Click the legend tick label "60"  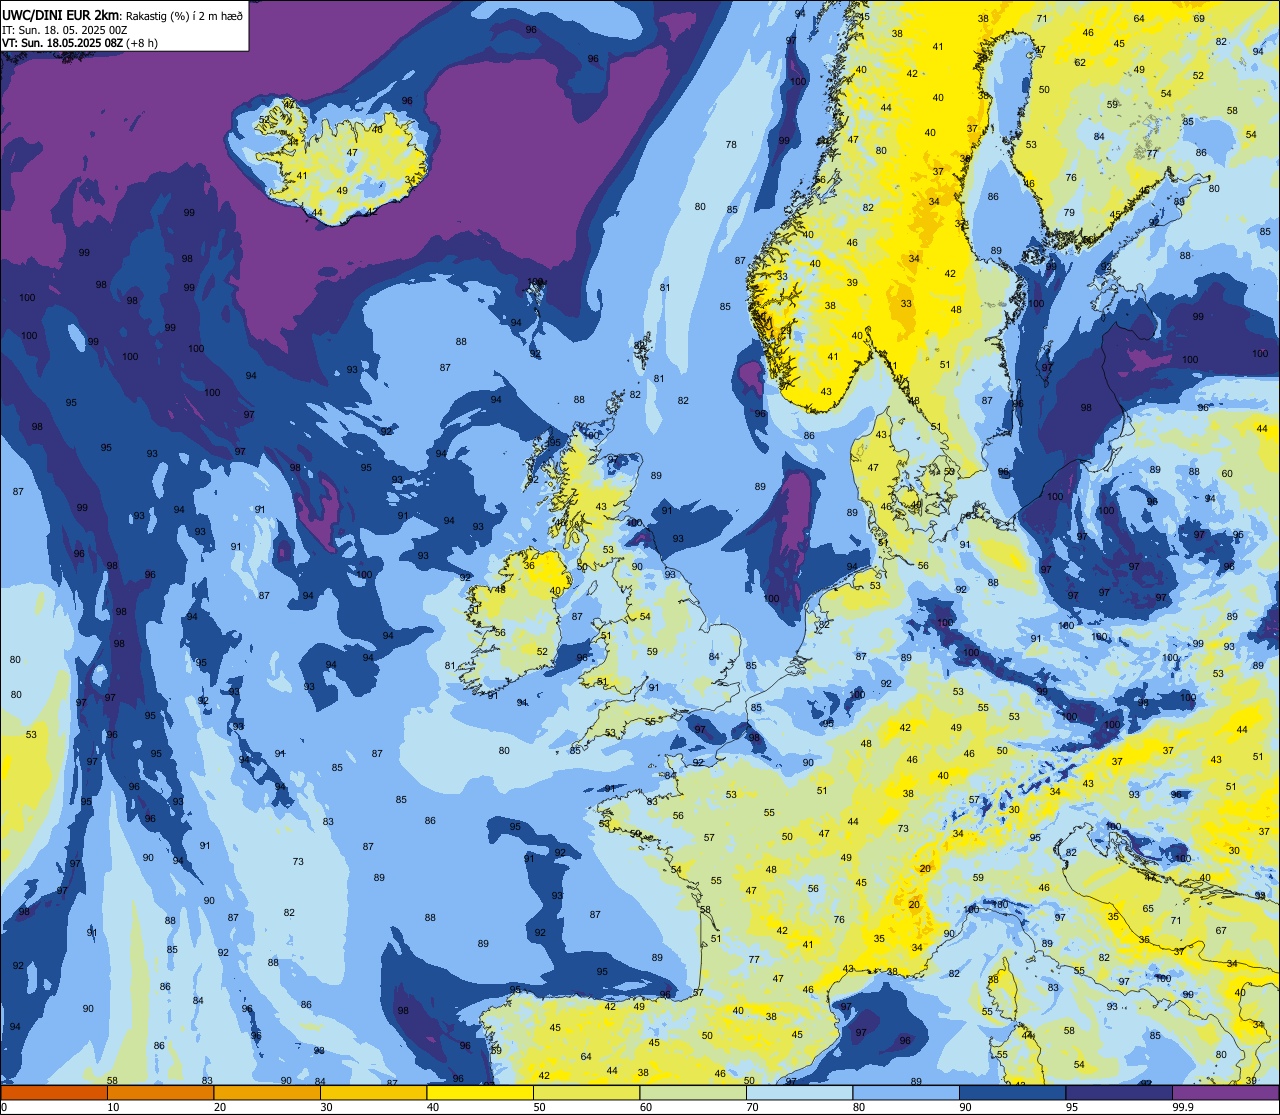click(x=646, y=1107)
